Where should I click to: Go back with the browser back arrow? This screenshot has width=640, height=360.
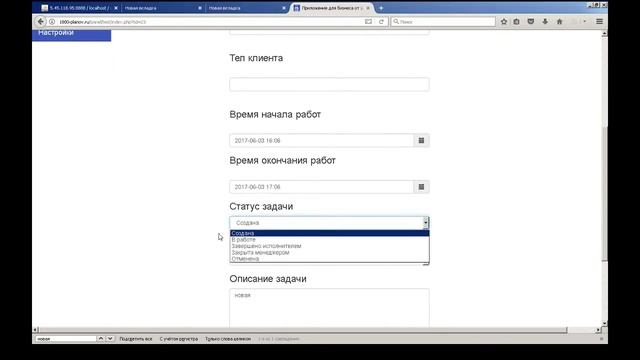point(40,22)
